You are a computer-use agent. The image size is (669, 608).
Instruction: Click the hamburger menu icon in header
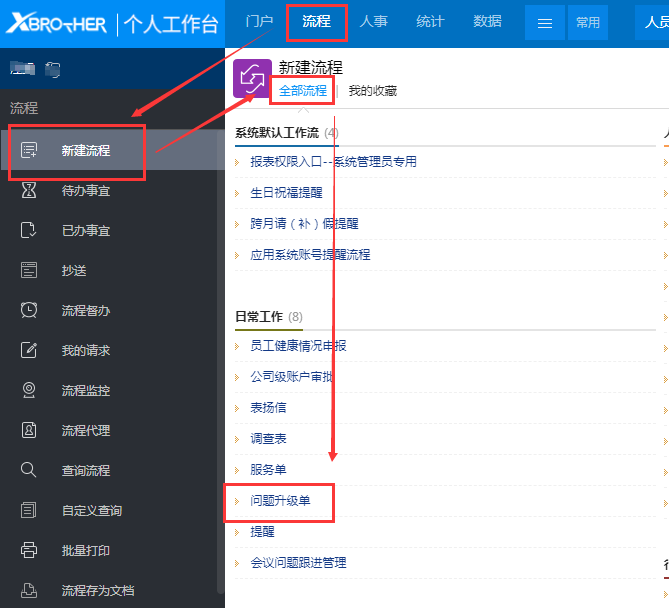[x=545, y=23]
